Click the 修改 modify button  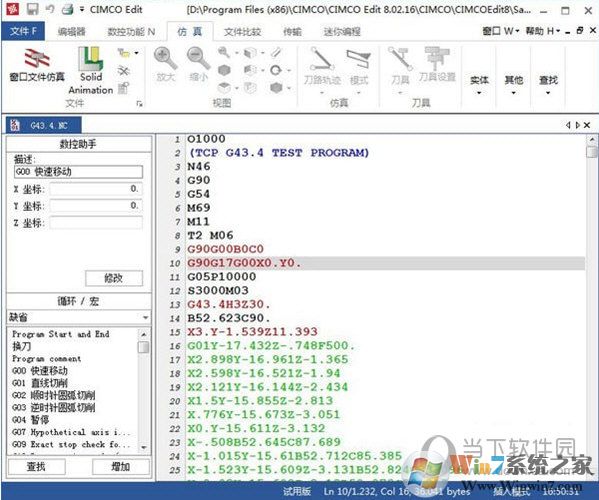[x=114, y=278]
